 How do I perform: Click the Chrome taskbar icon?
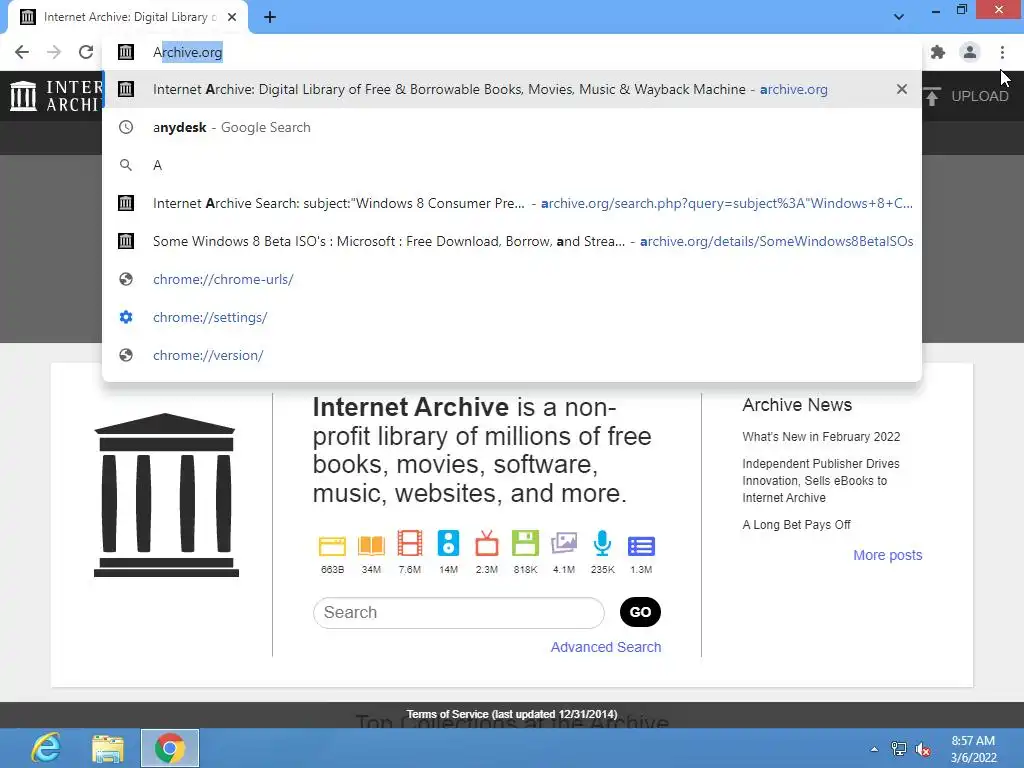[x=170, y=748]
